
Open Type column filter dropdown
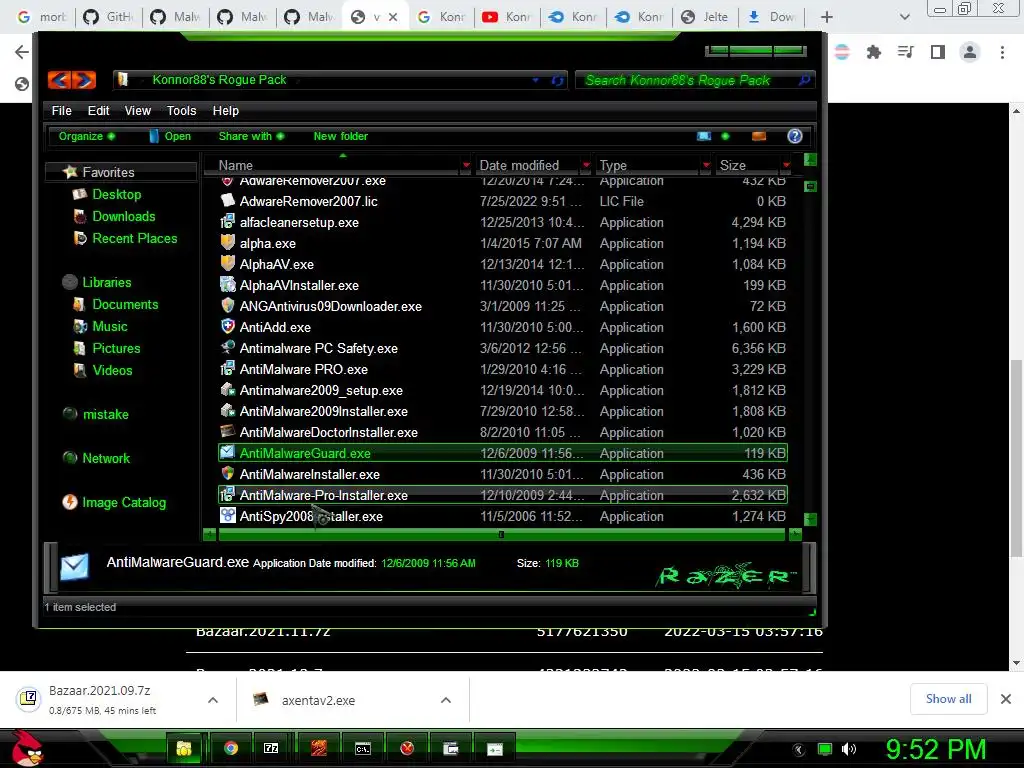click(x=705, y=165)
